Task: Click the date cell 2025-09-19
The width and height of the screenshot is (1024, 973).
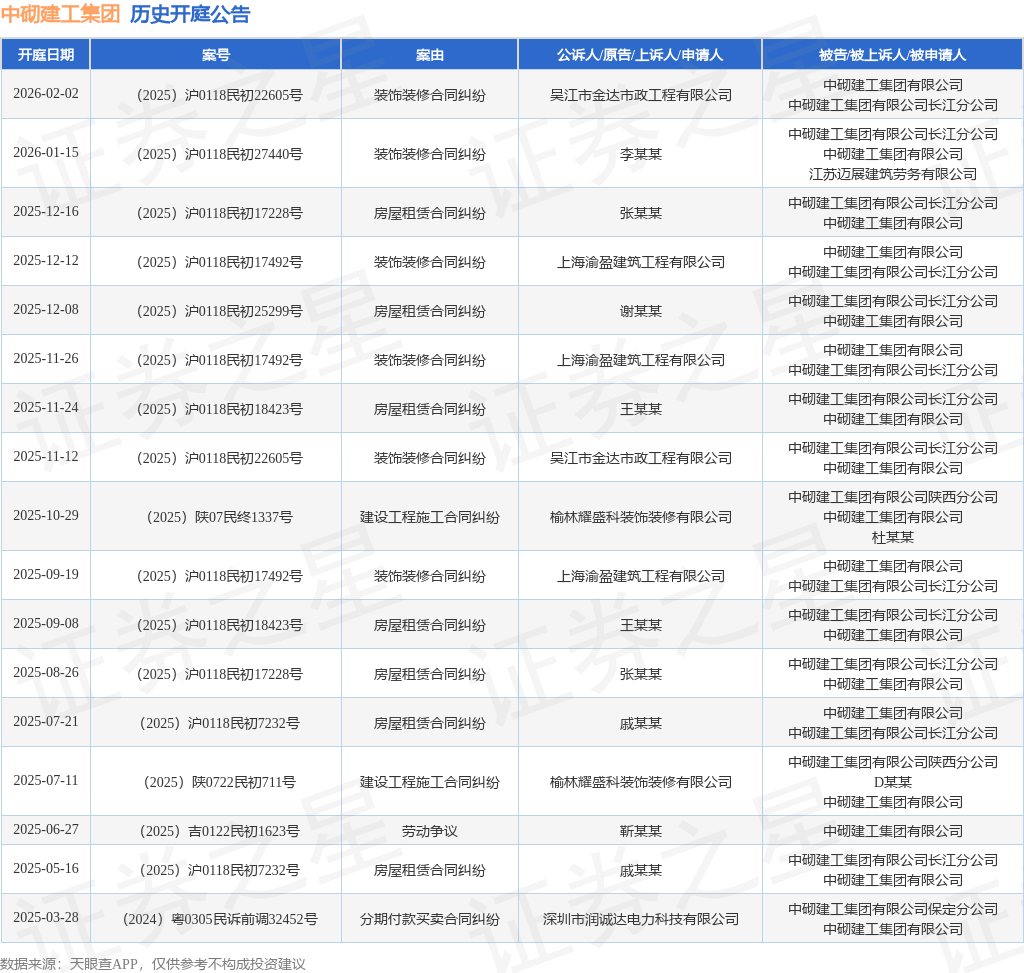Action: (x=46, y=575)
